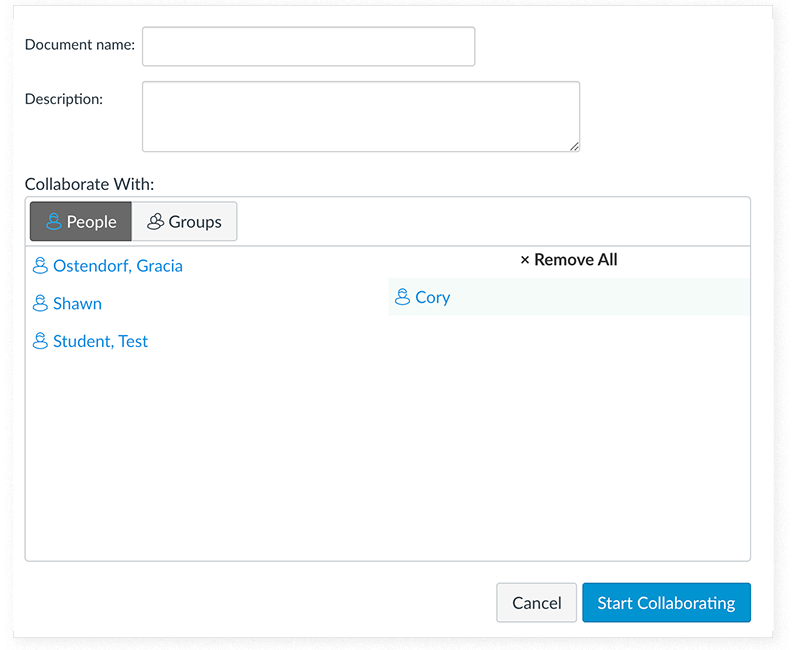This screenshot has width=800, height=650.
Task: Select Cory in the added collaborators panel
Action: point(433,297)
